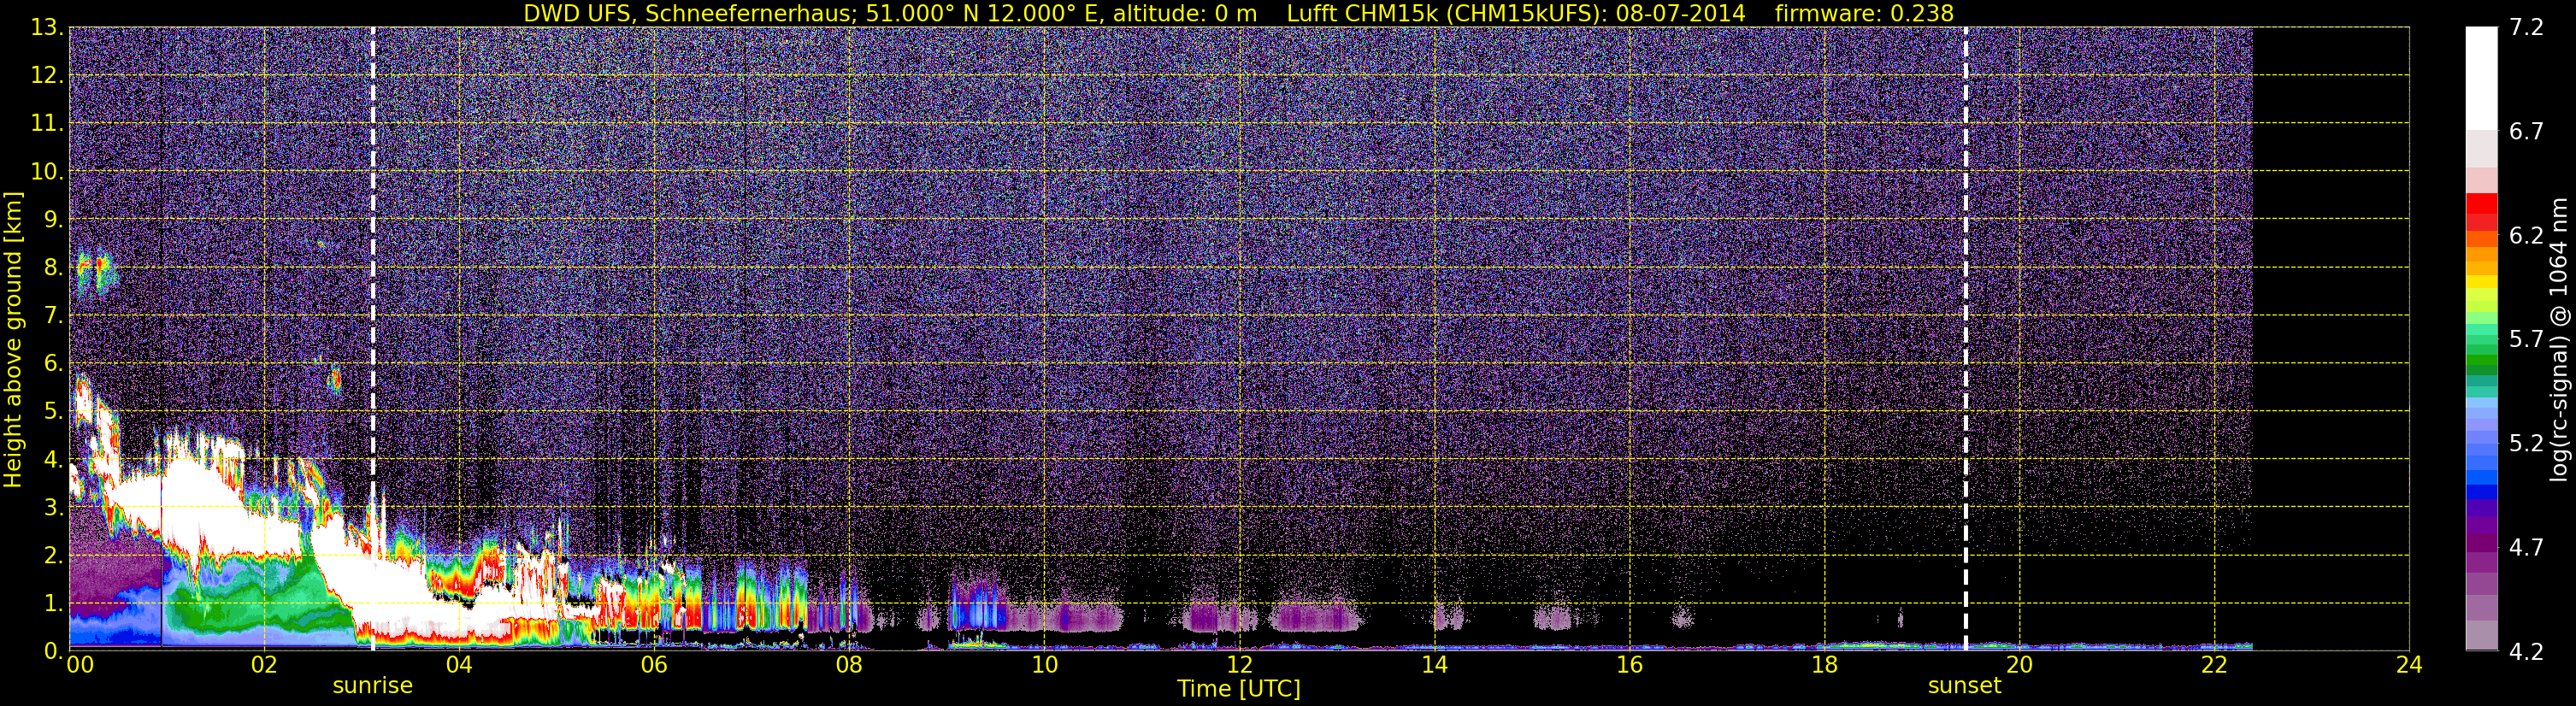The image size is (2576, 706).
Task: Click the 'firmware: 0.238' title text
Action: [x=1864, y=13]
